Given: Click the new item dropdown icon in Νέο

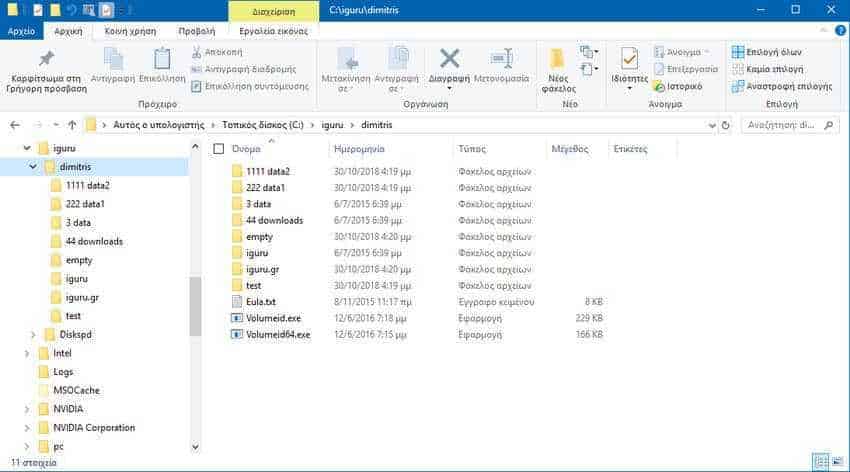Looking at the screenshot, I should tap(589, 52).
